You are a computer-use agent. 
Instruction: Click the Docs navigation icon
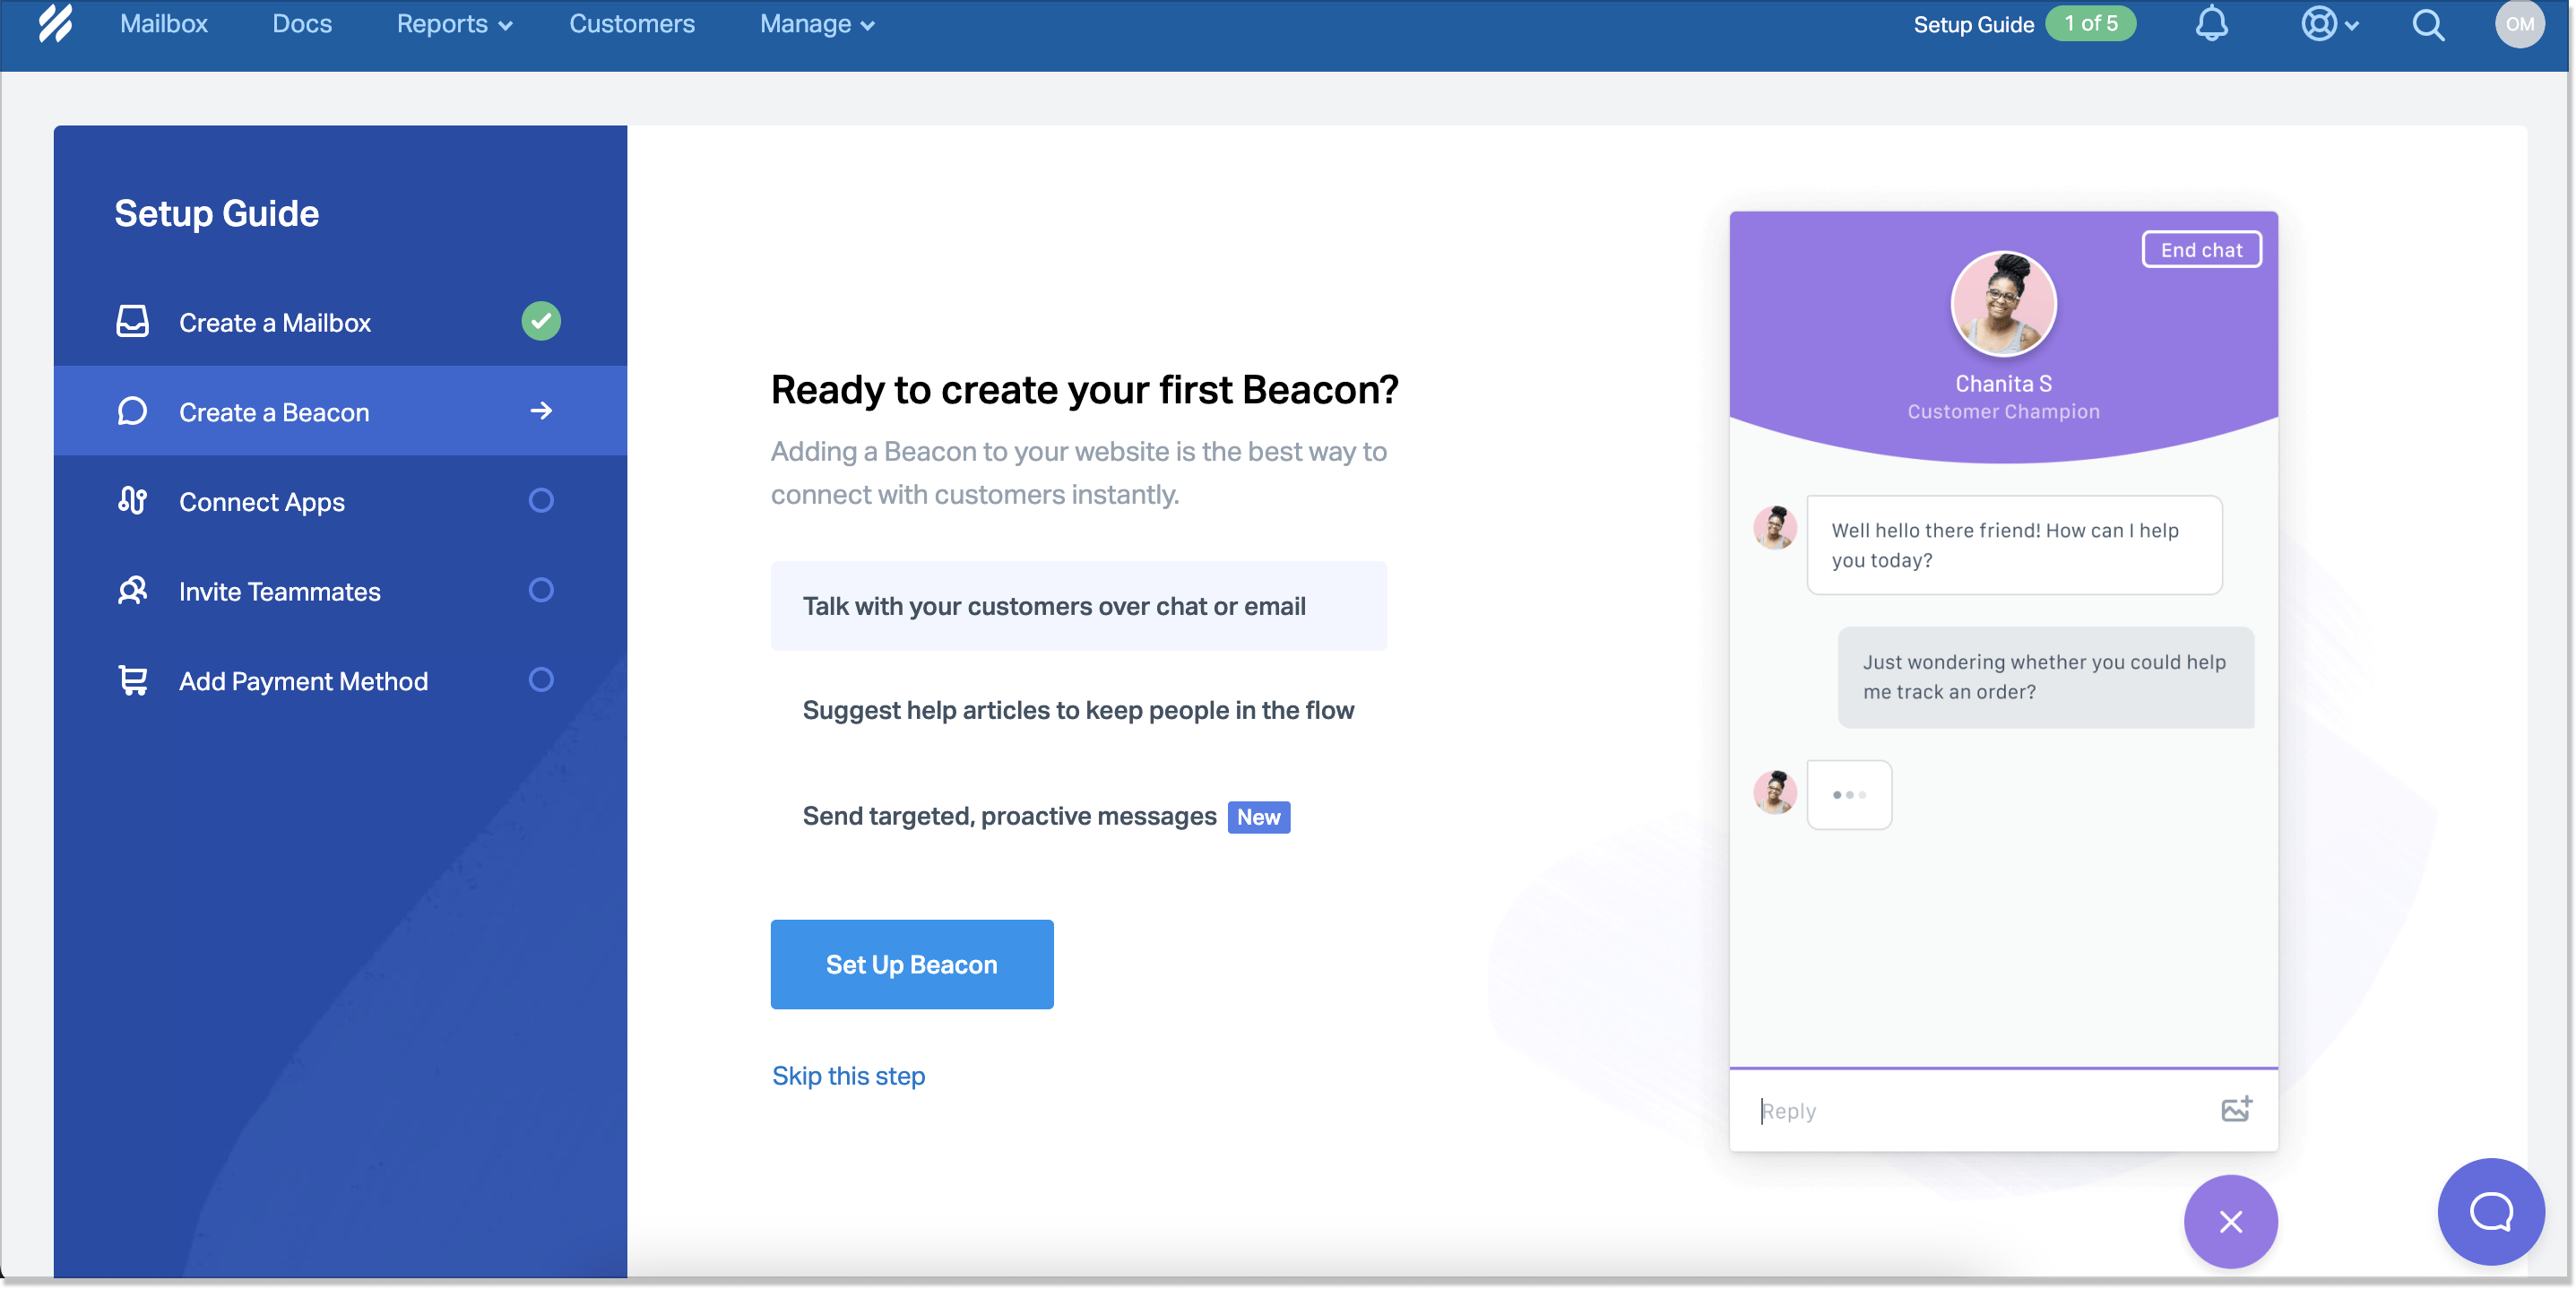tap(304, 22)
